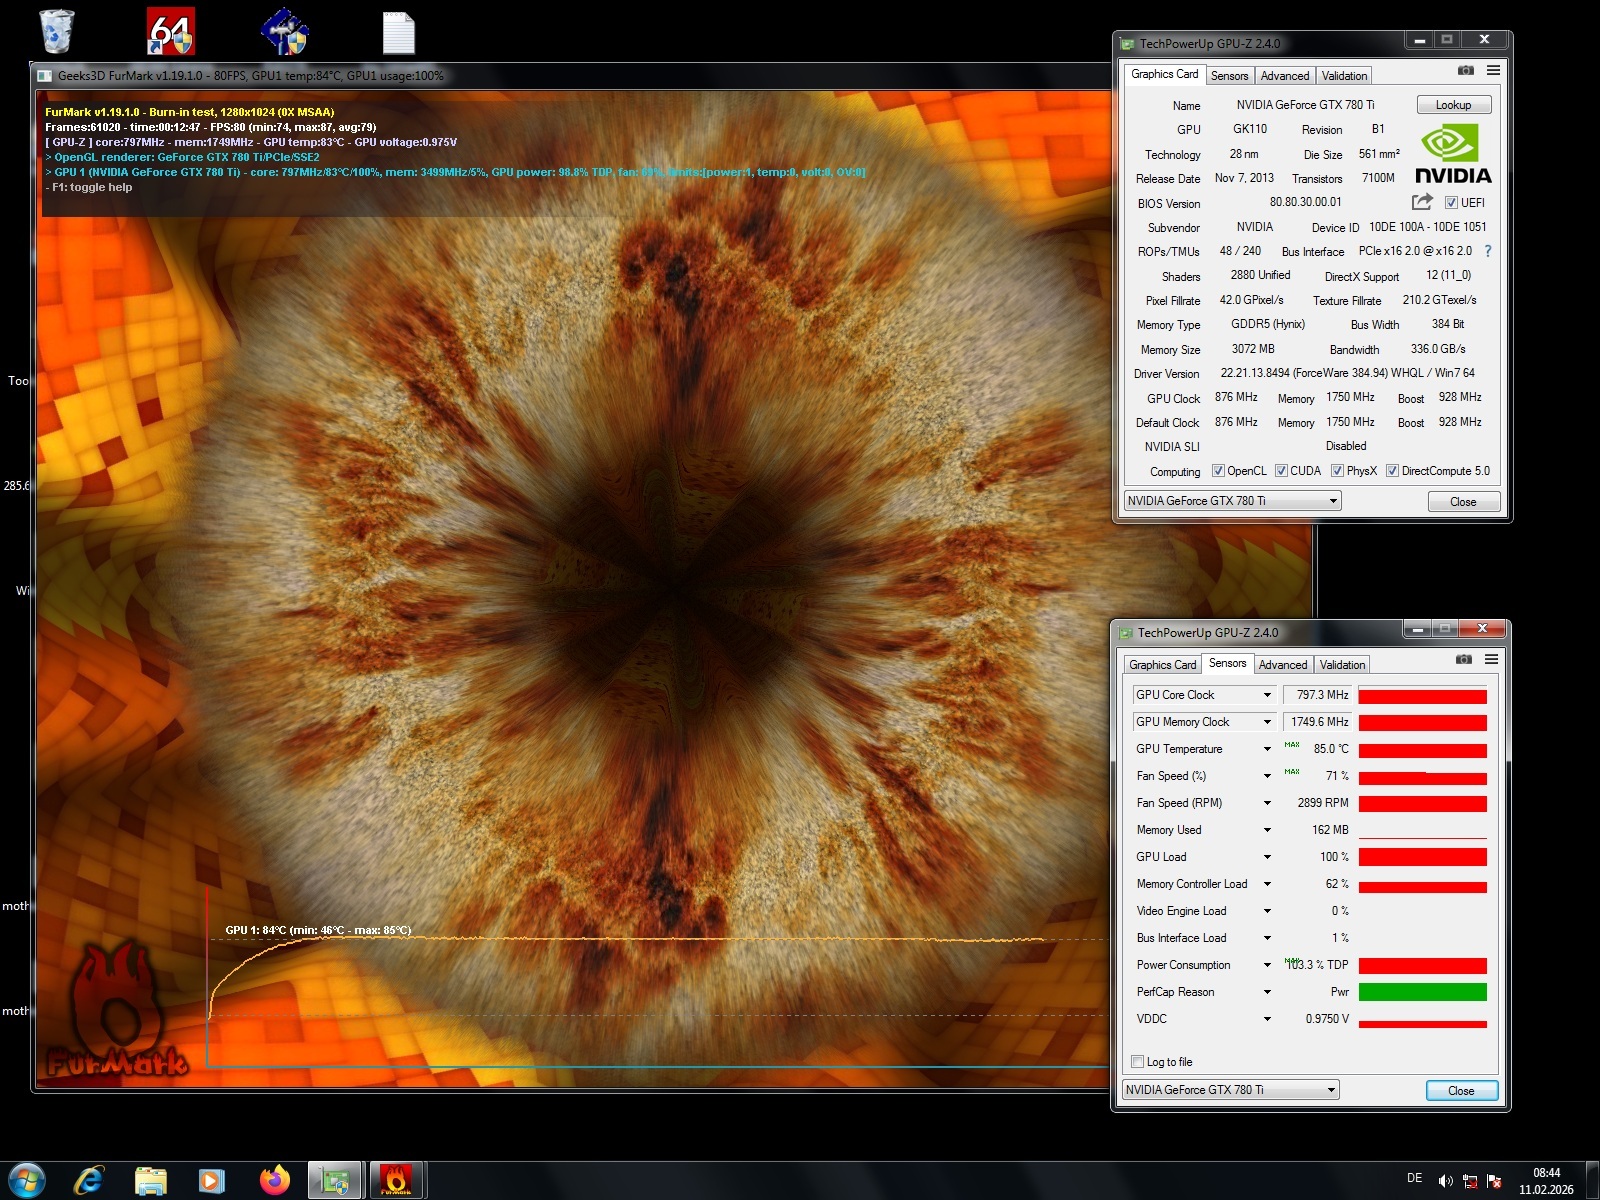Open Firefox from the taskbar
The height and width of the screenshot is (1200, 1600).
click(273, 1180)
